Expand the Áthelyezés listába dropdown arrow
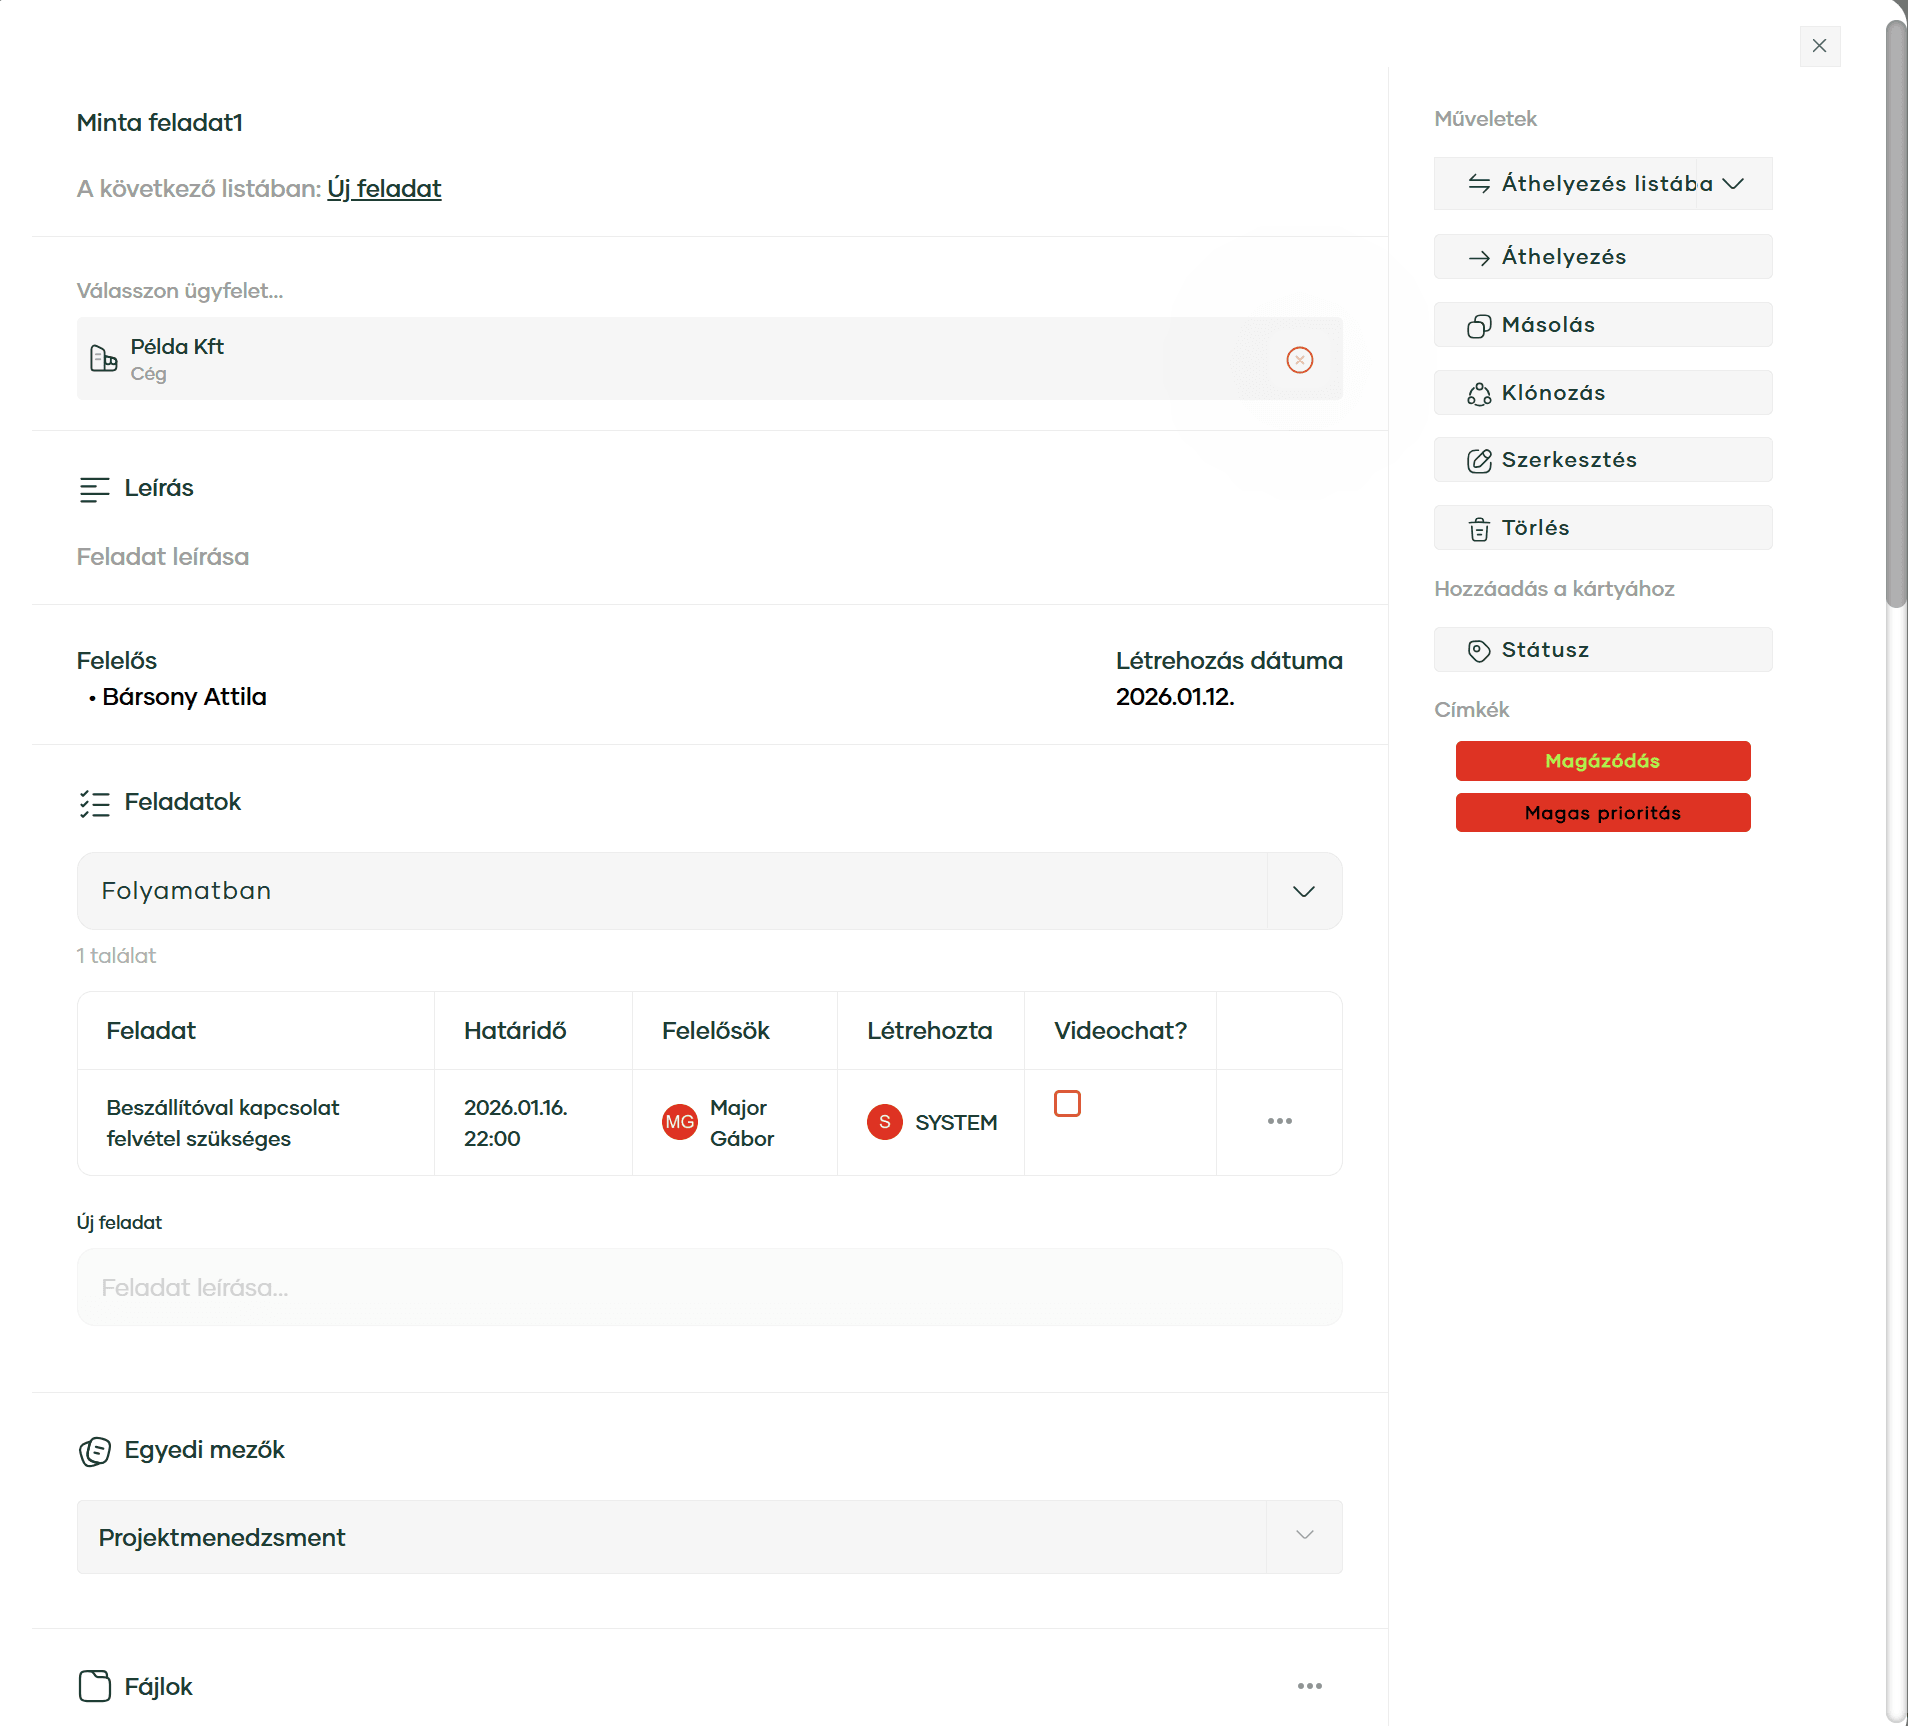1908x1726 pixels. [1733, 184]
